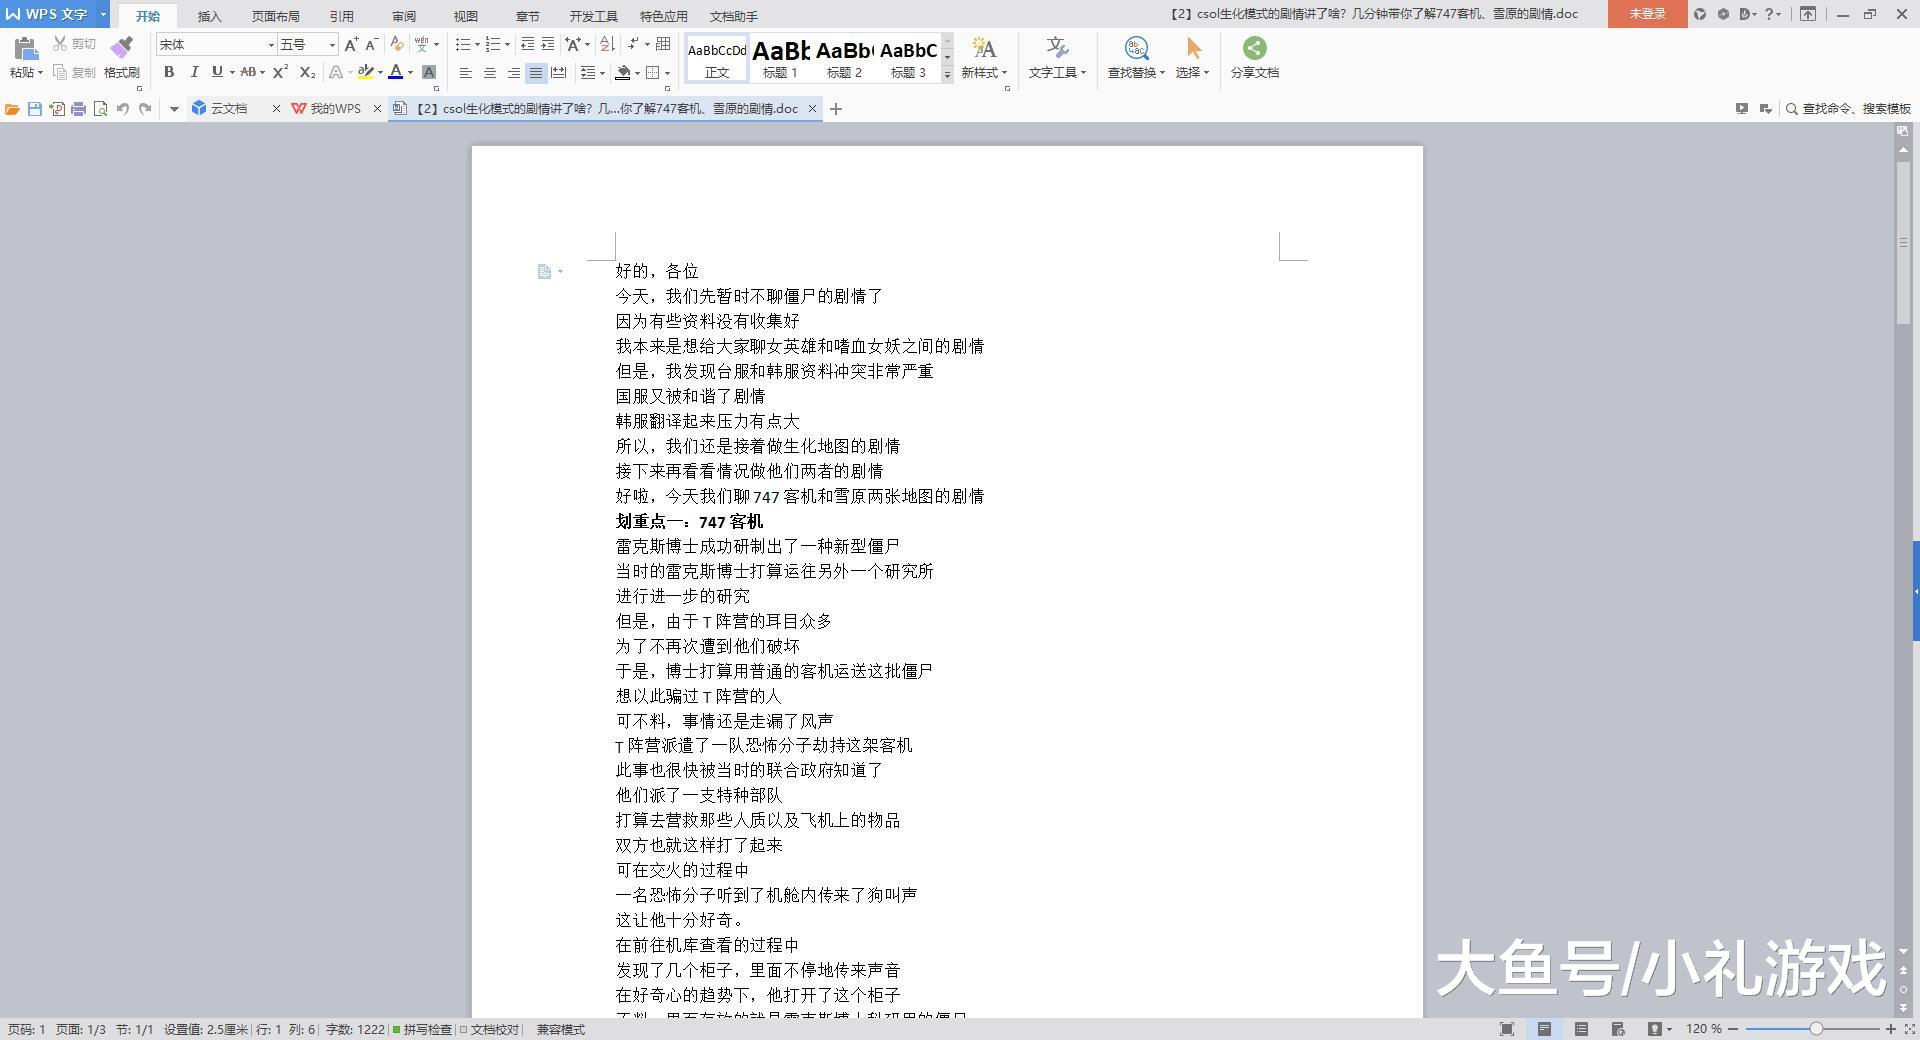Toggle document proofreading (文档校对) checkbox
The image size is (1920, 1040).
click(489, 1029)
